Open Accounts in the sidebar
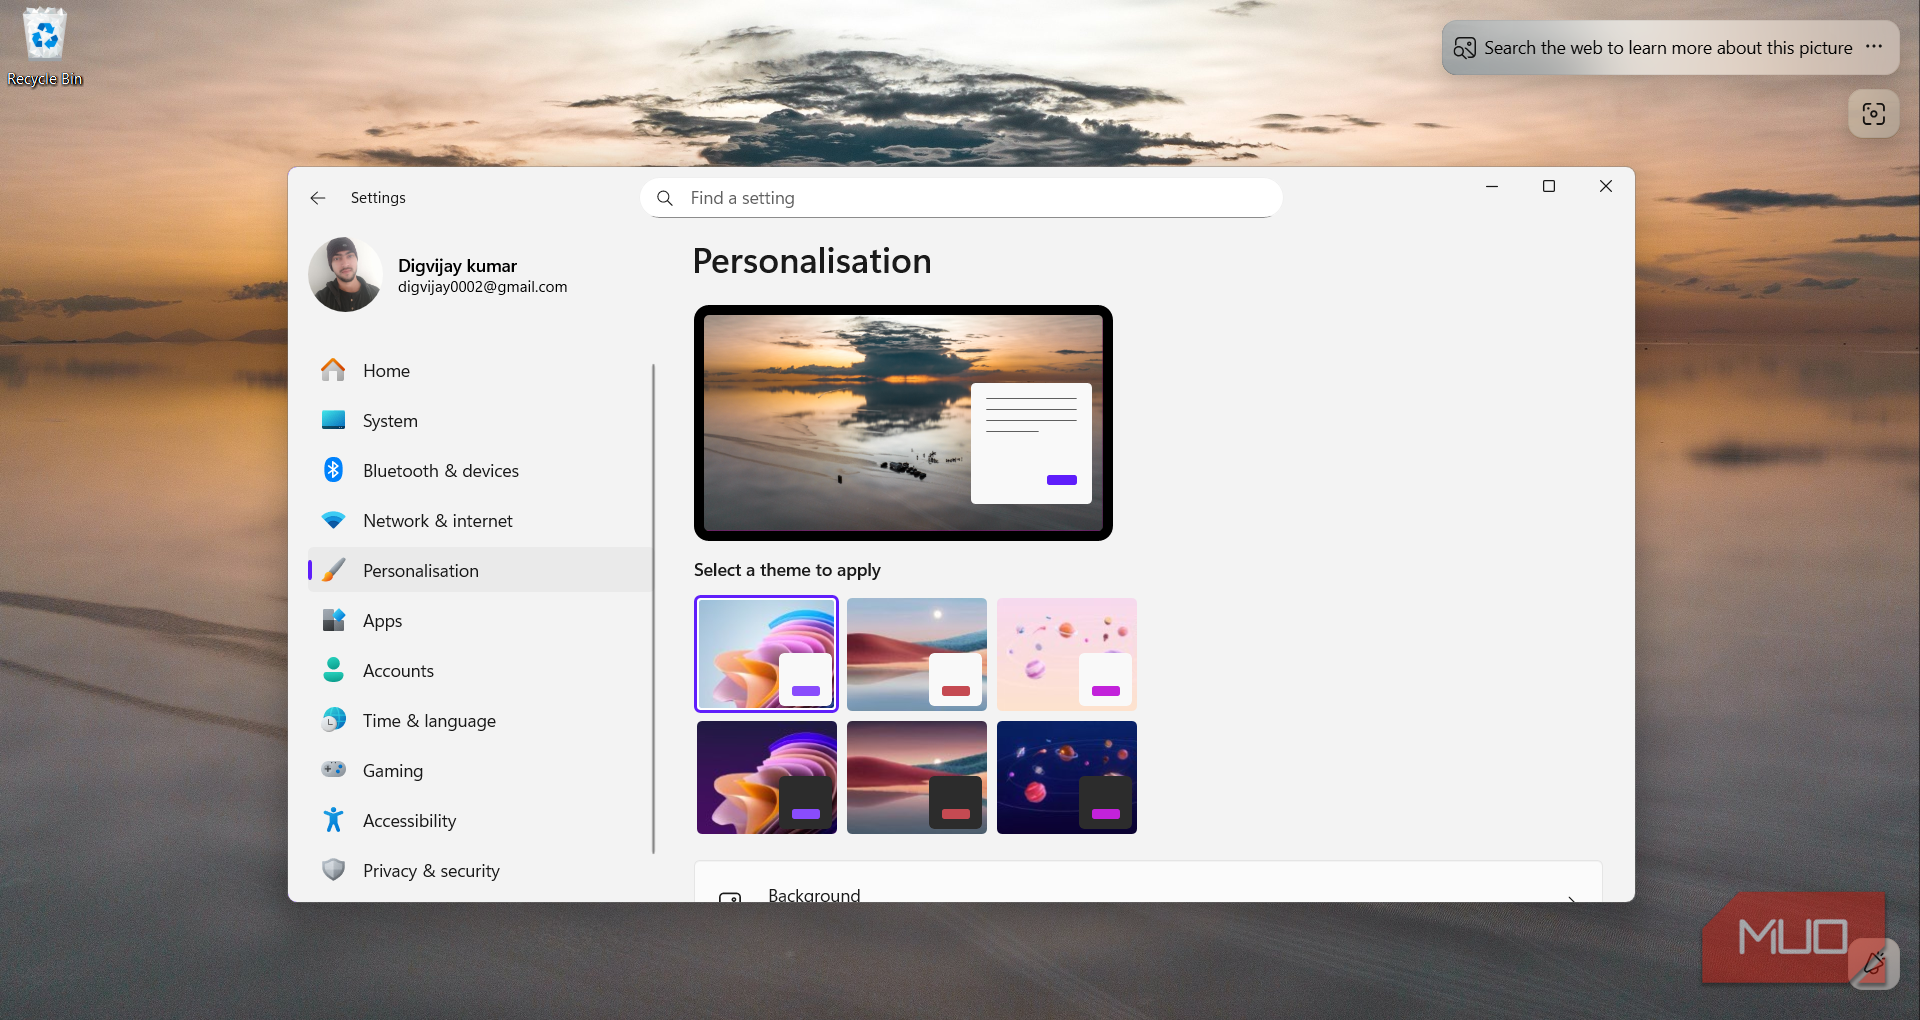The width and height of the screenshot is (1920, 1020). [398, 671]
